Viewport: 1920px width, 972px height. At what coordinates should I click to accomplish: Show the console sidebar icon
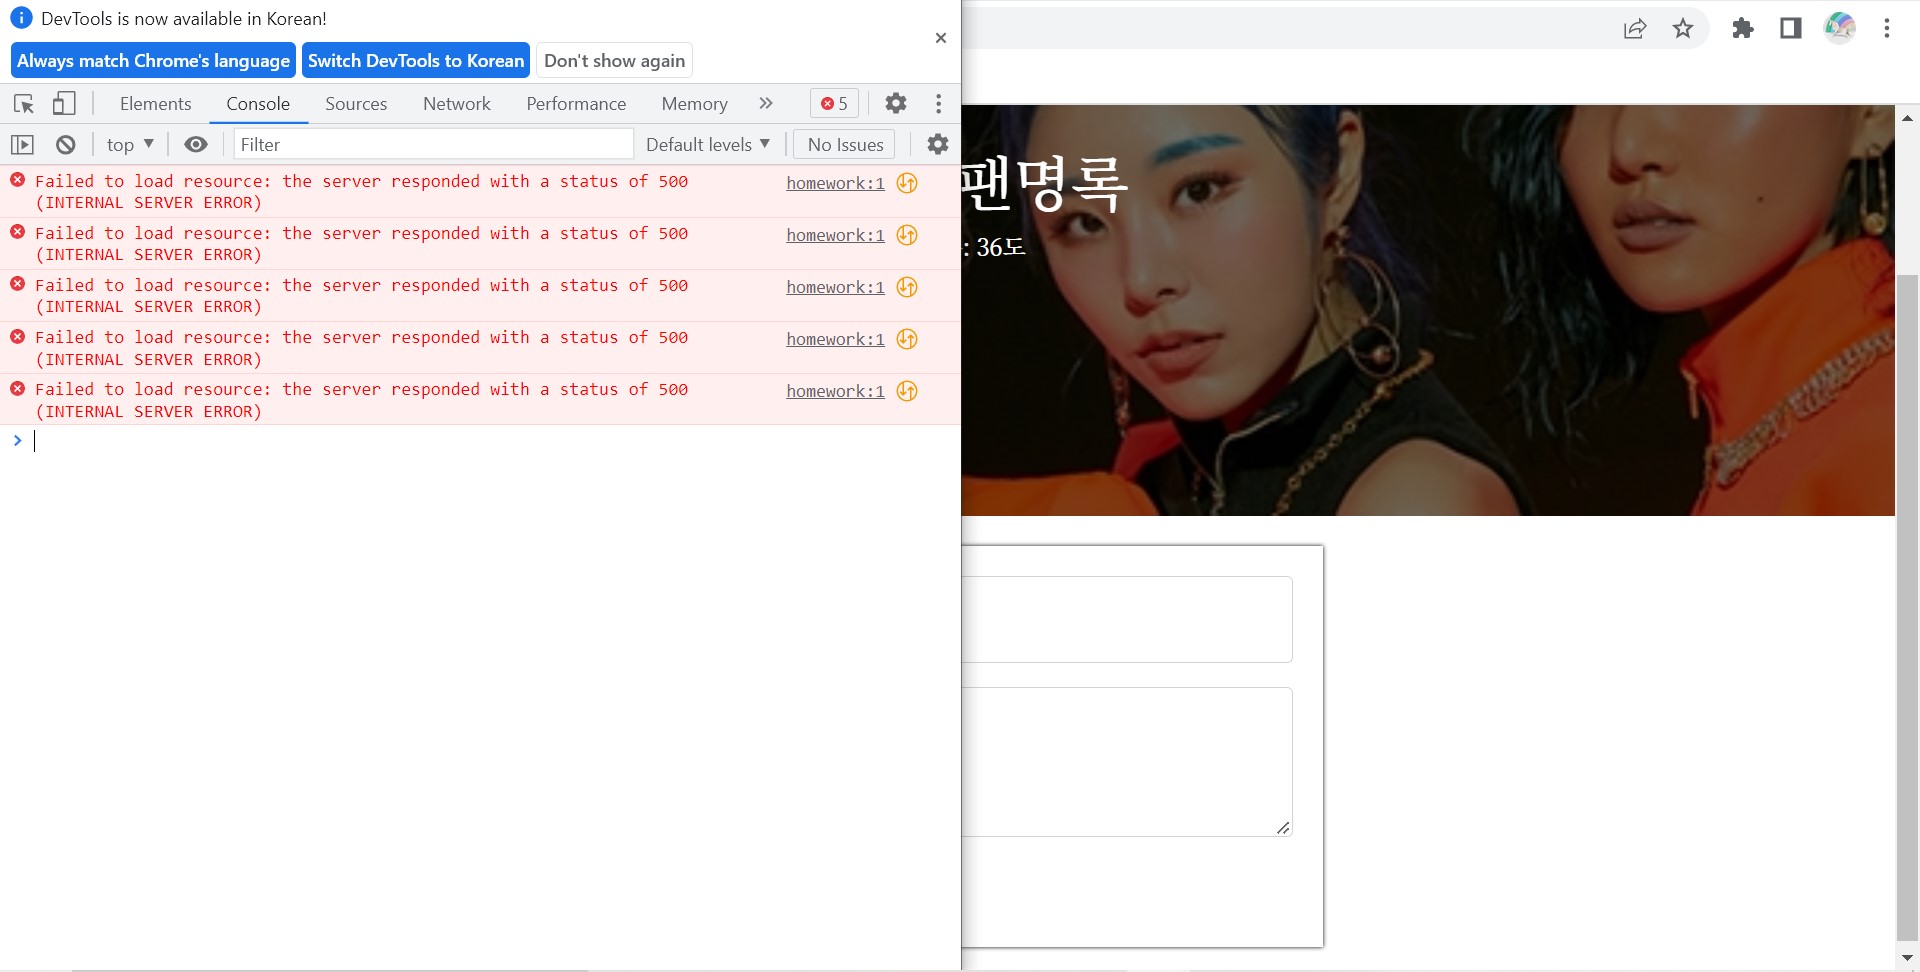click(x=22, y=145)
